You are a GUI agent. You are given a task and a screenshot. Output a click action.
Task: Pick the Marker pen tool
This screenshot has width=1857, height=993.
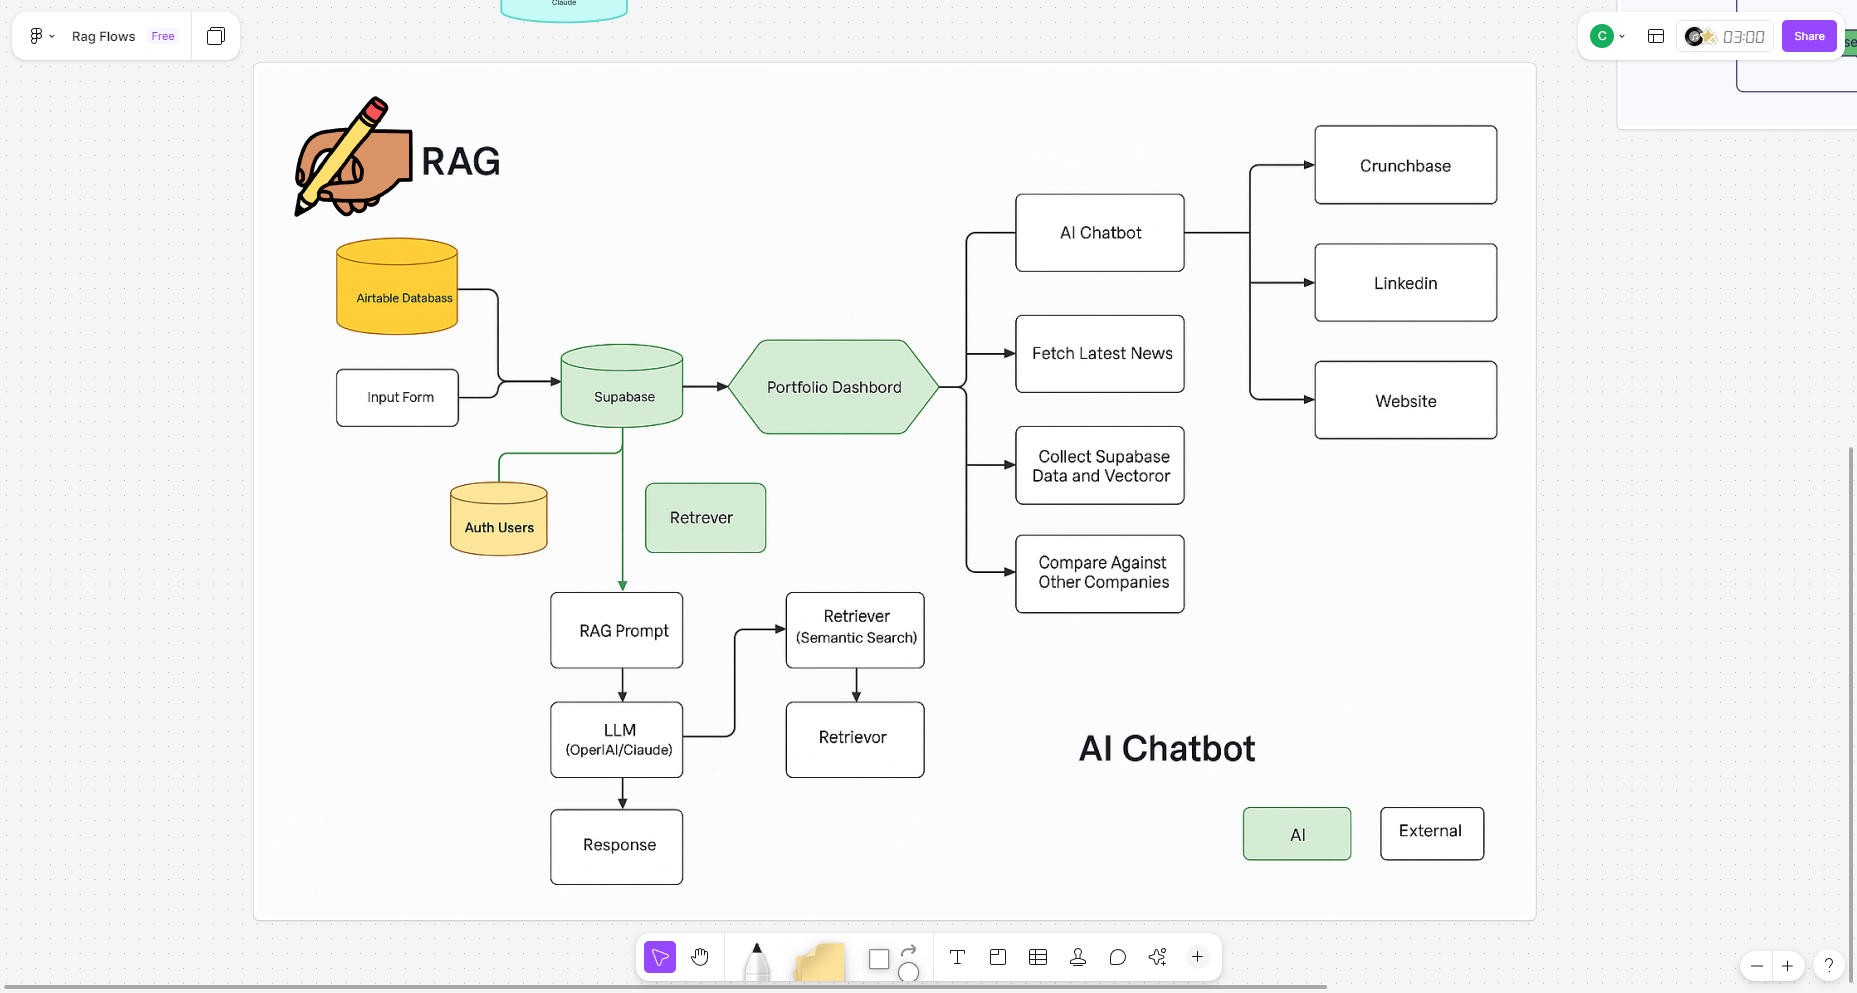[x=757, y=961]
